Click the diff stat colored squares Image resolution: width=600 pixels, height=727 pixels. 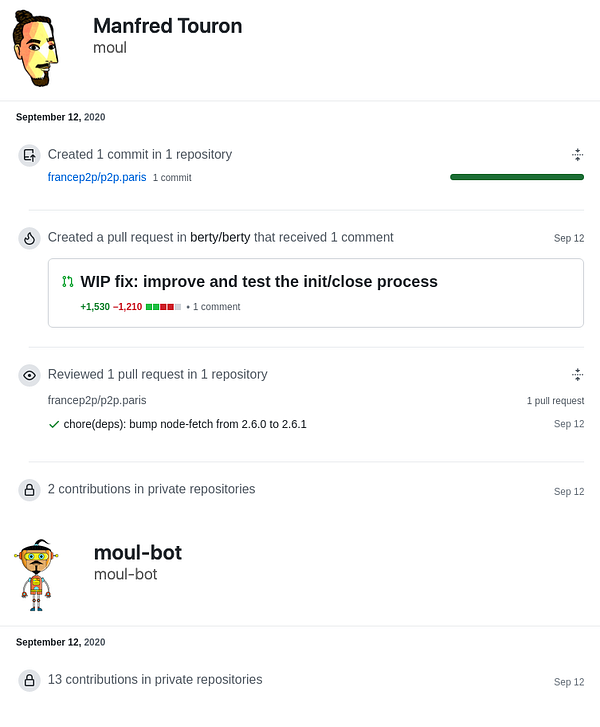[163, 307]
